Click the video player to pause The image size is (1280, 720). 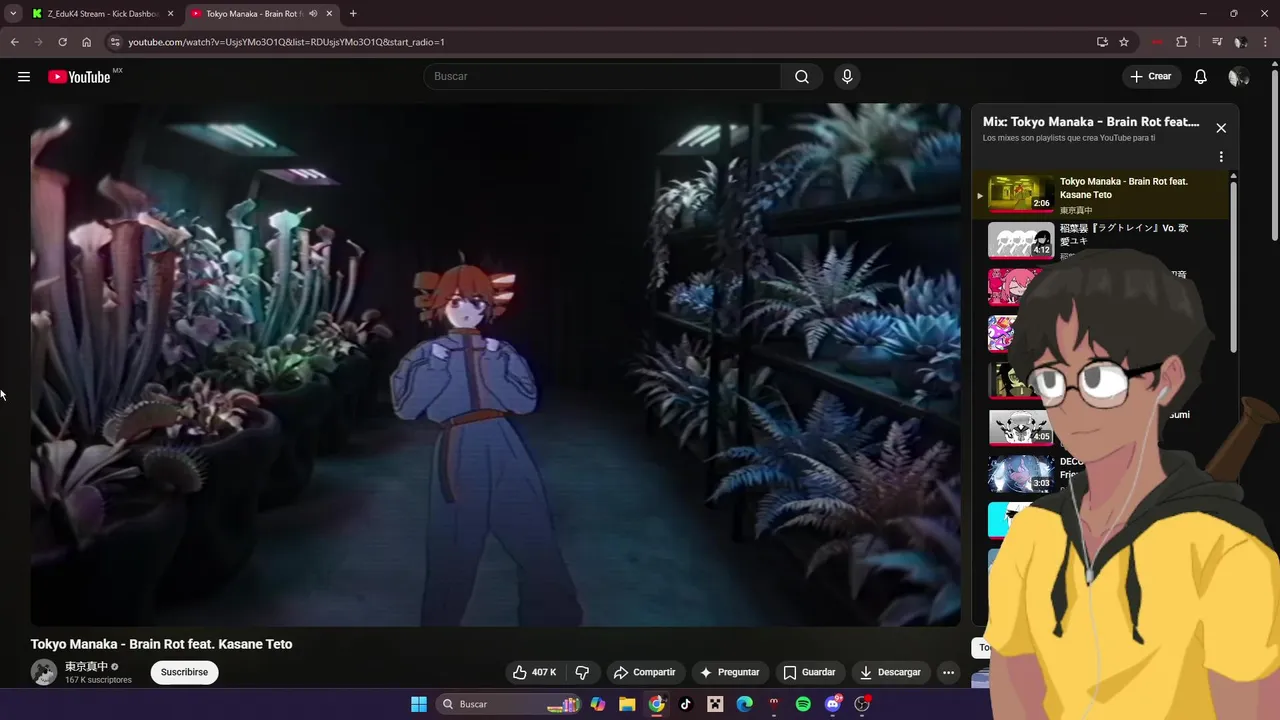tap(495, 365)
